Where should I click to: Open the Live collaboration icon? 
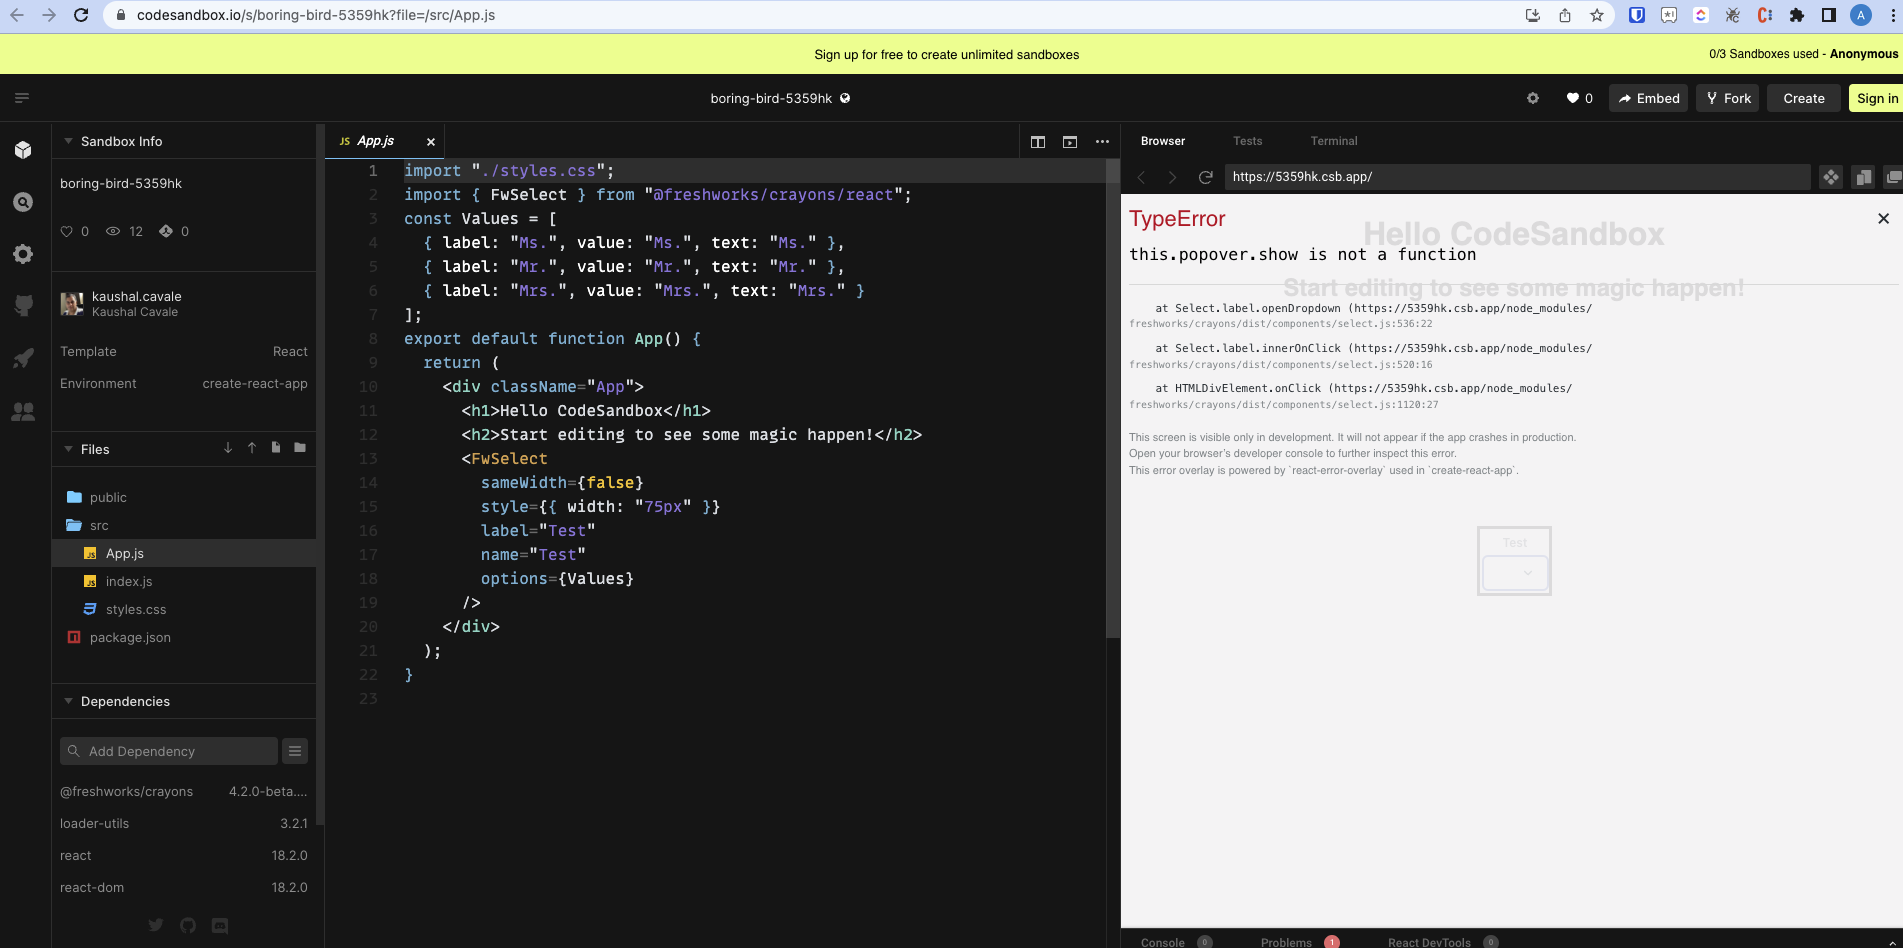click(23, 411)
